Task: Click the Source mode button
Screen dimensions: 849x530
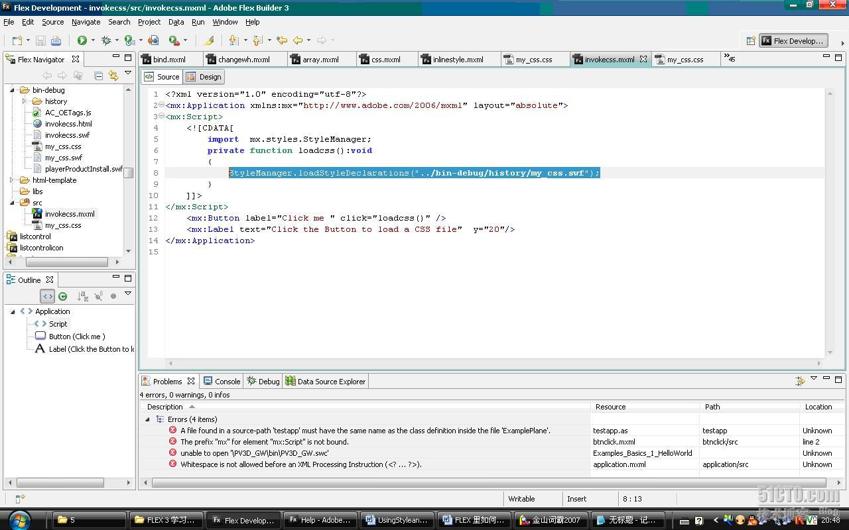Action: (162, 77)
